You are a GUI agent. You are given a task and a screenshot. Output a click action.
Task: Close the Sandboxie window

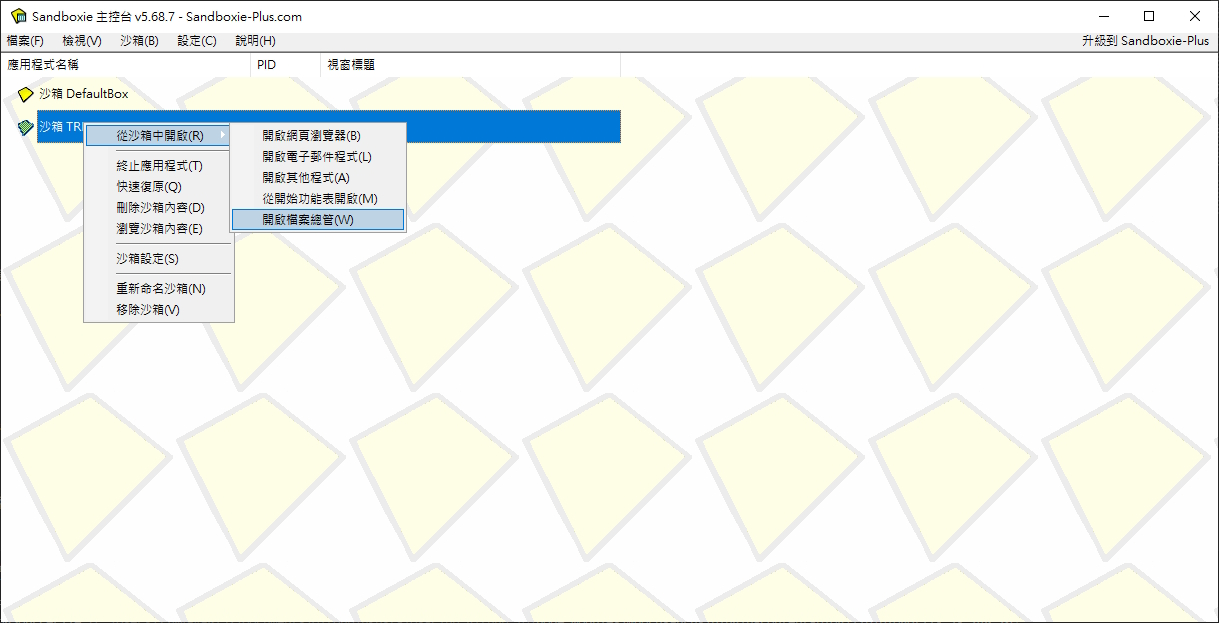point(1195,16)
